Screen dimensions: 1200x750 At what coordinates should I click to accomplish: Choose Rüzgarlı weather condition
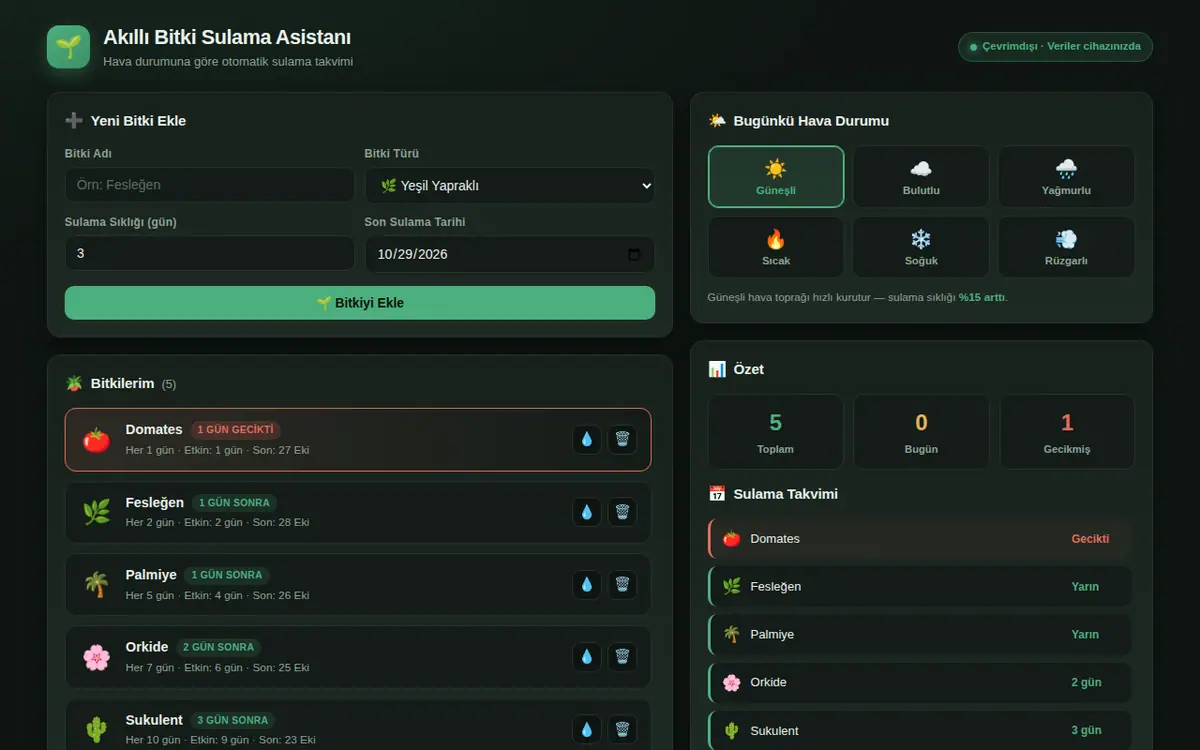coord(1066,247)
